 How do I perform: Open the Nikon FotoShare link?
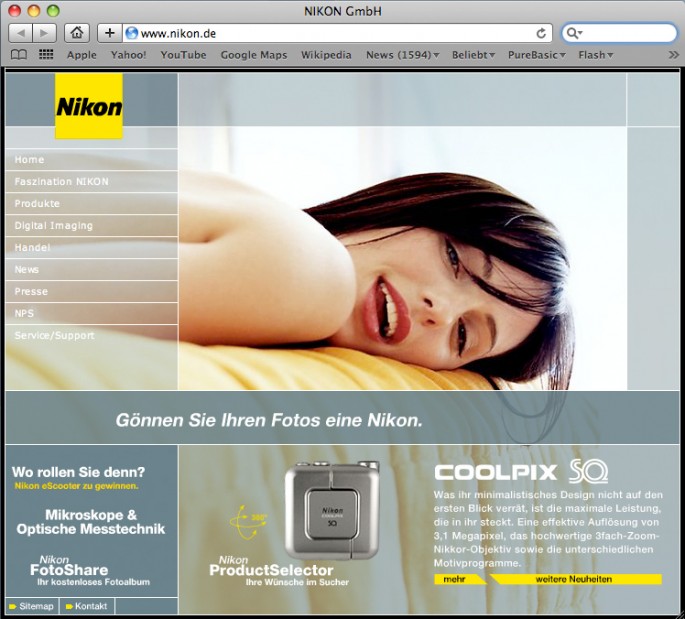tap(90, 571)
